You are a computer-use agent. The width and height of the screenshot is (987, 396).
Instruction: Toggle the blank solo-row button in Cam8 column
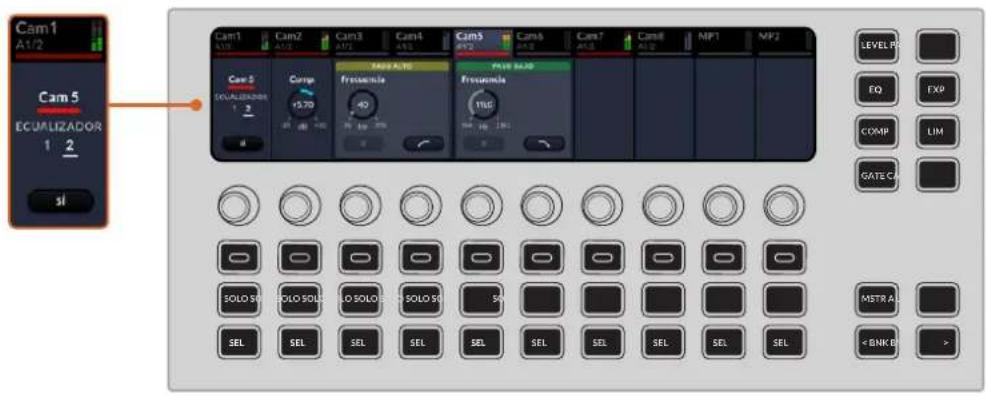point(662,300)
